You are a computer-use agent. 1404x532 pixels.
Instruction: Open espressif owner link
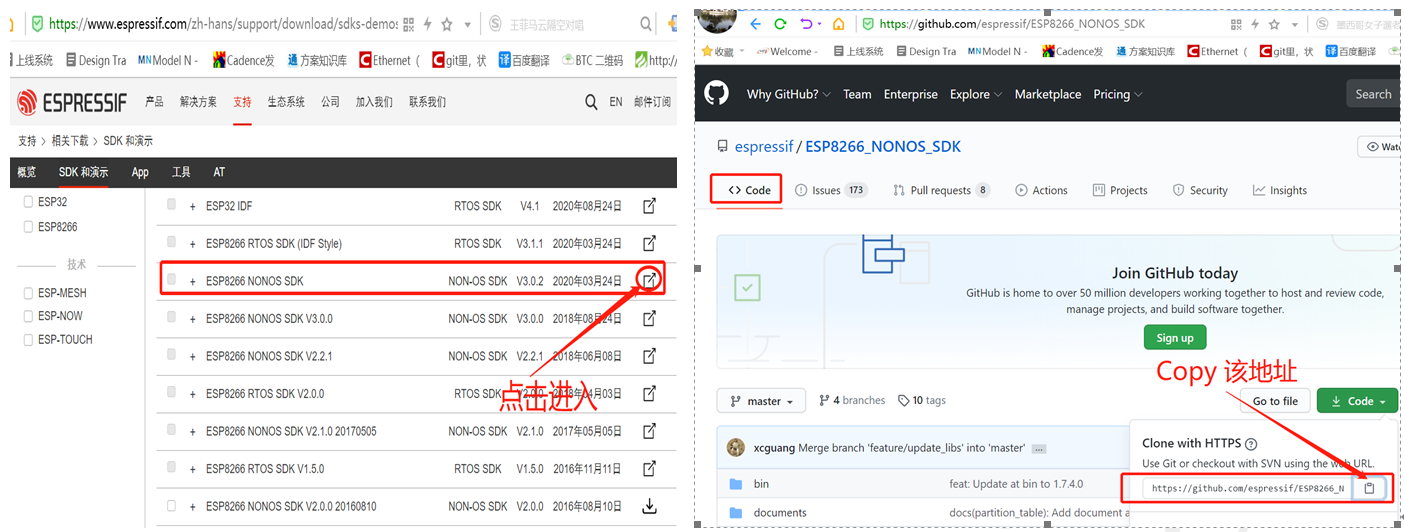[x=763, y=147]
